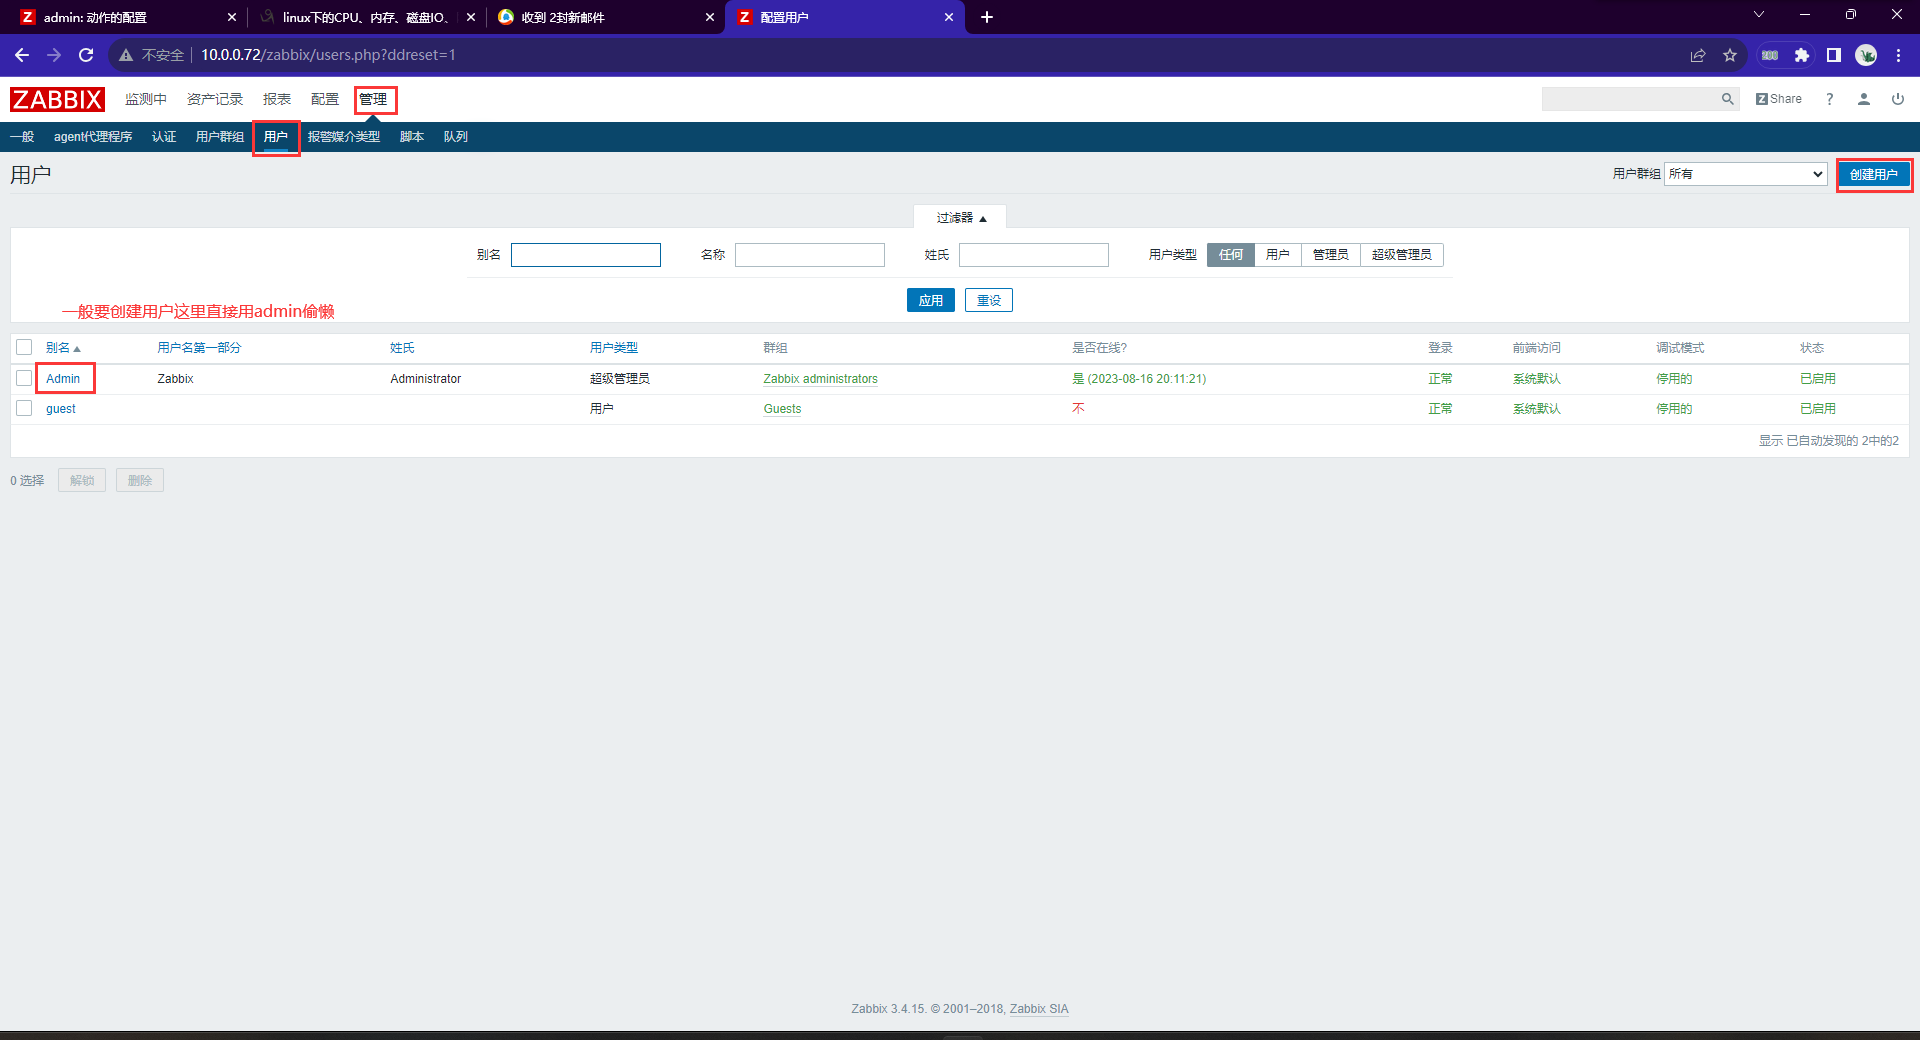The width and height of the screenshot is (1920, 1040).
Task: Go to 用户群组 submenu
Action: tap(220, 137)
